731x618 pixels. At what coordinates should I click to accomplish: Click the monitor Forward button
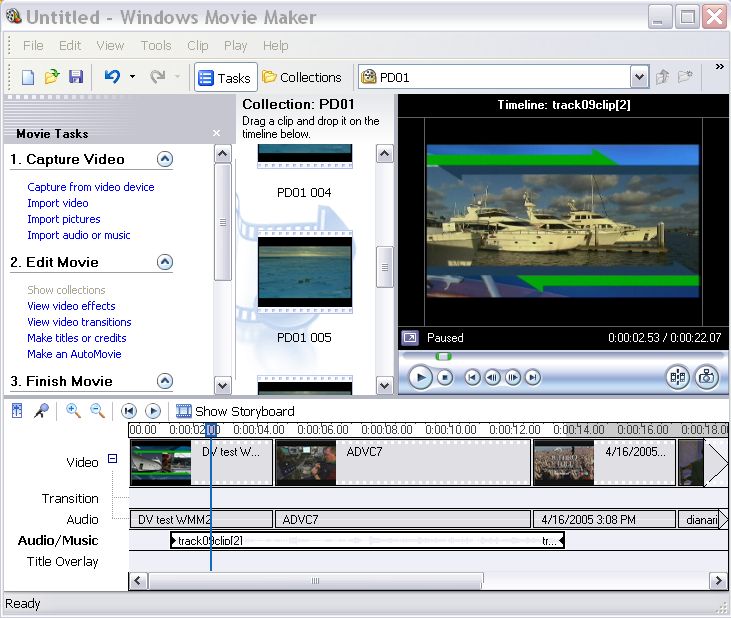point(533,378)
